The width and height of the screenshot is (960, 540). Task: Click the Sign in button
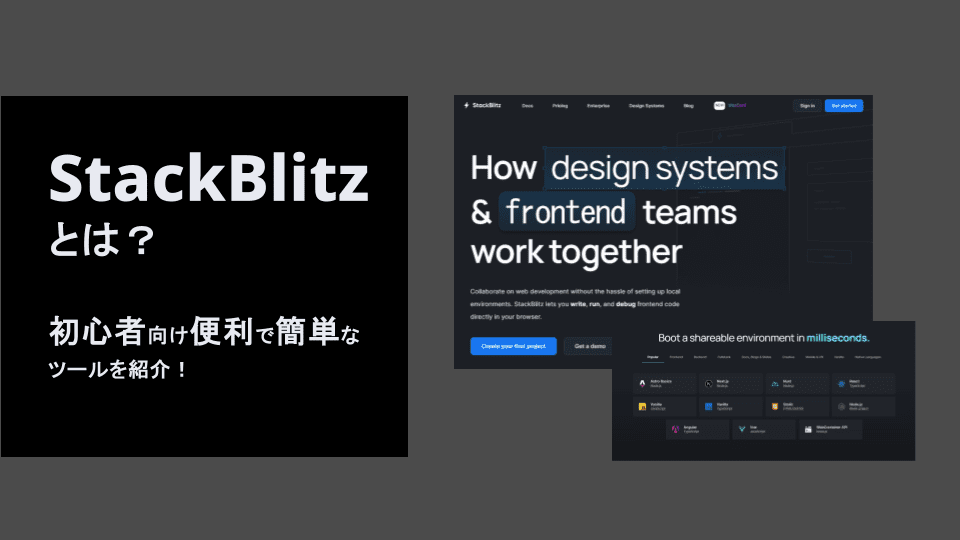tap(807, 105)
